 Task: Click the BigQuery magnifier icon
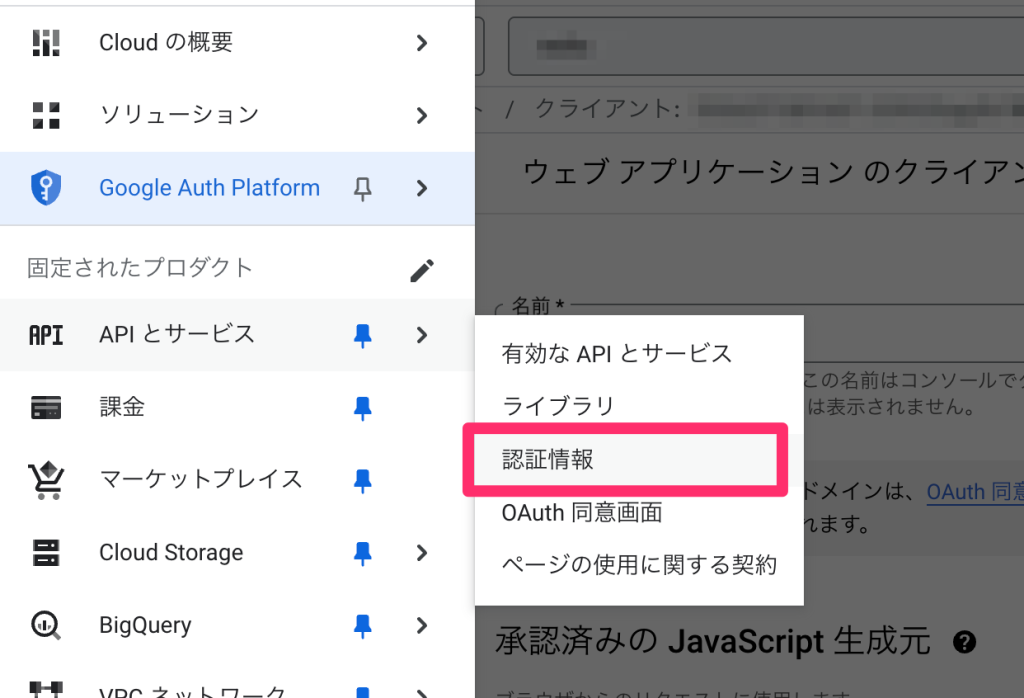point(46,626)
